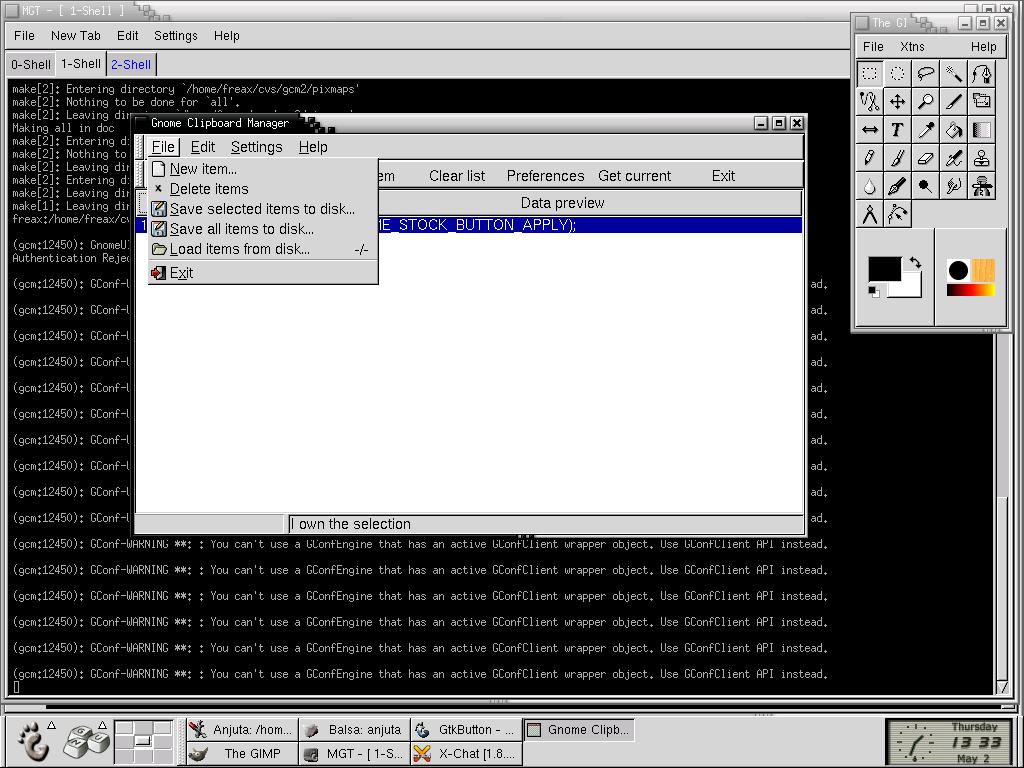Activate the Magnify zoom tool

click(925, 101)
